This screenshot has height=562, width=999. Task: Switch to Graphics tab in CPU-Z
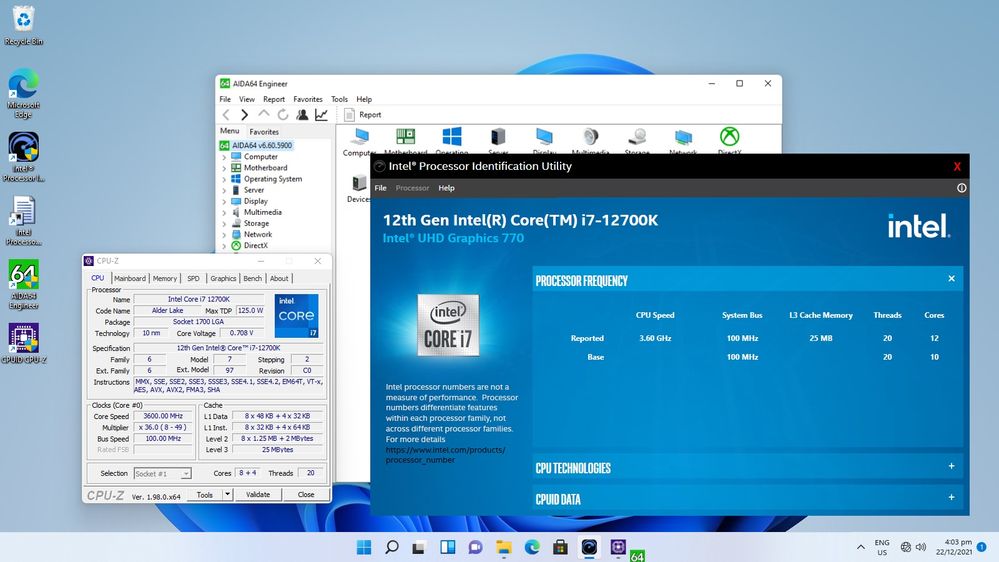click(x=223, y=278)
